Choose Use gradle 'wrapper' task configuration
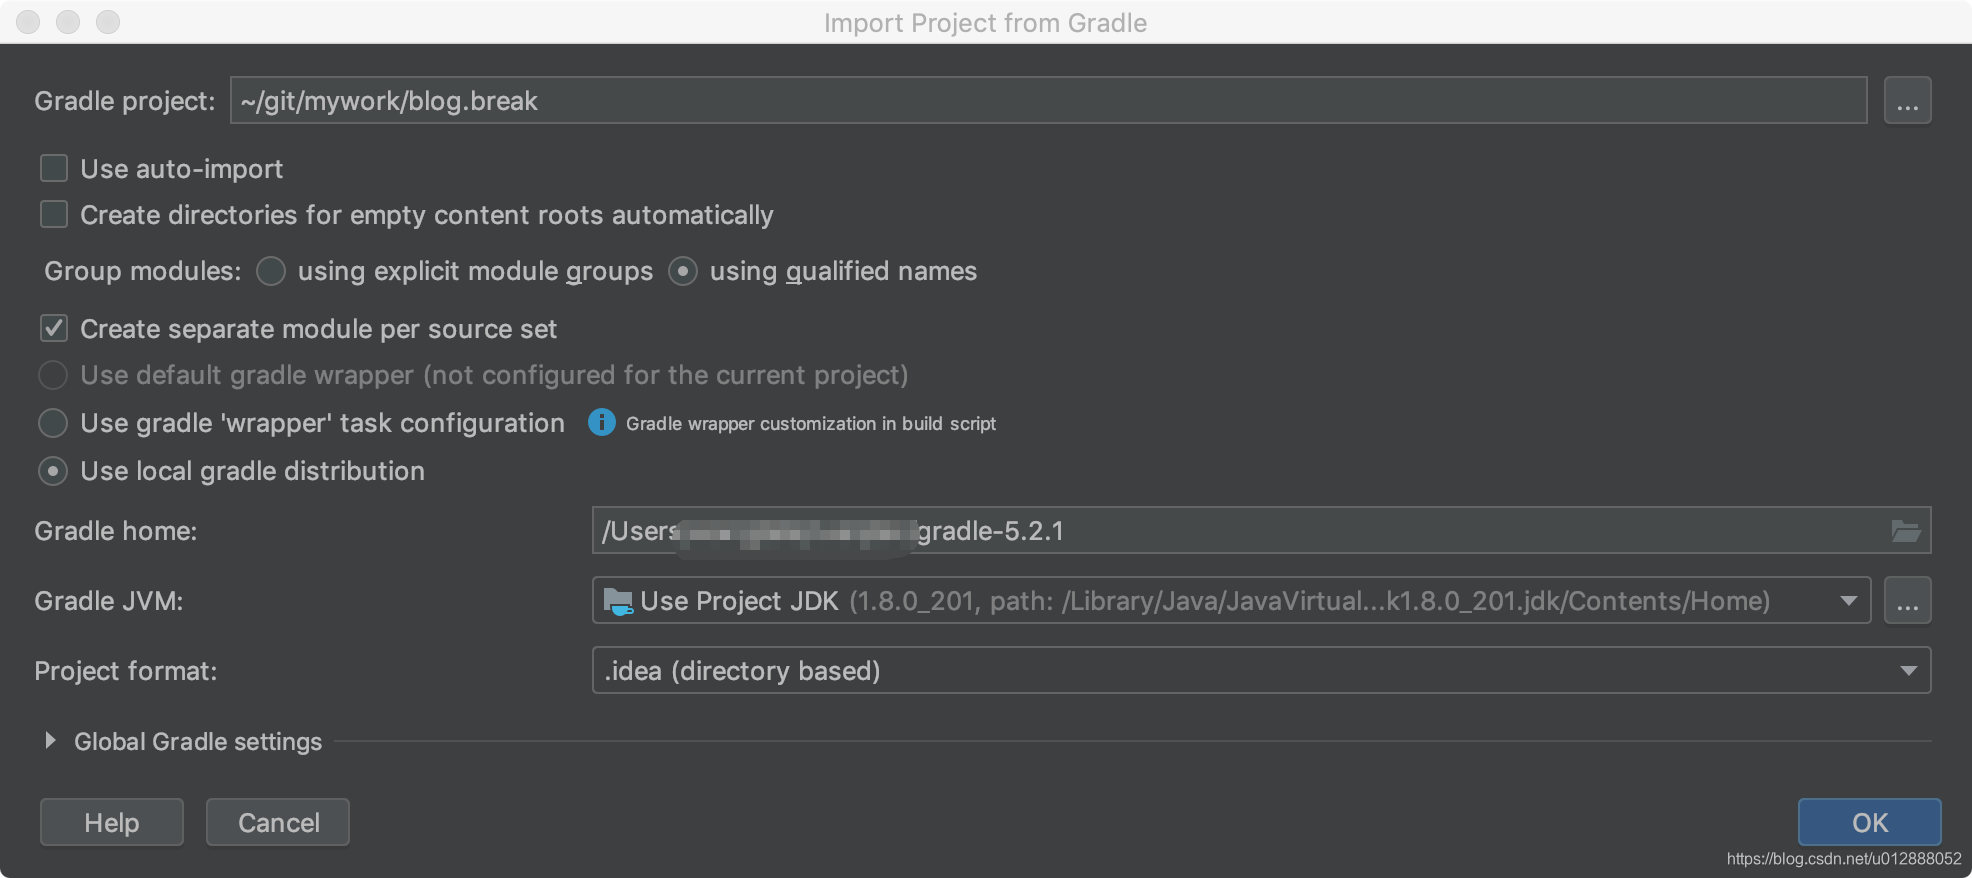The height and width of the screenshot is (878, 1972). tap(53, 423)
